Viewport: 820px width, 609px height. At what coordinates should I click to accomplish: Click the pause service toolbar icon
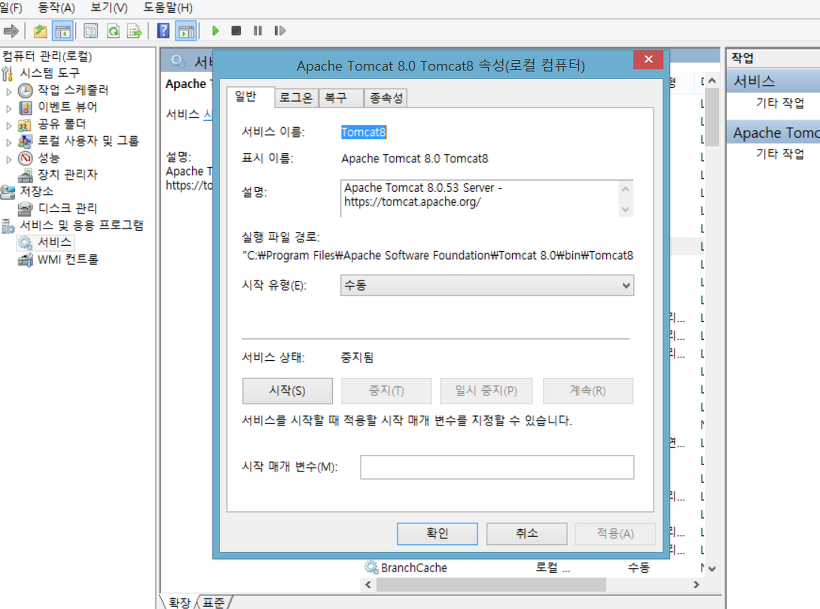(258, 31)
